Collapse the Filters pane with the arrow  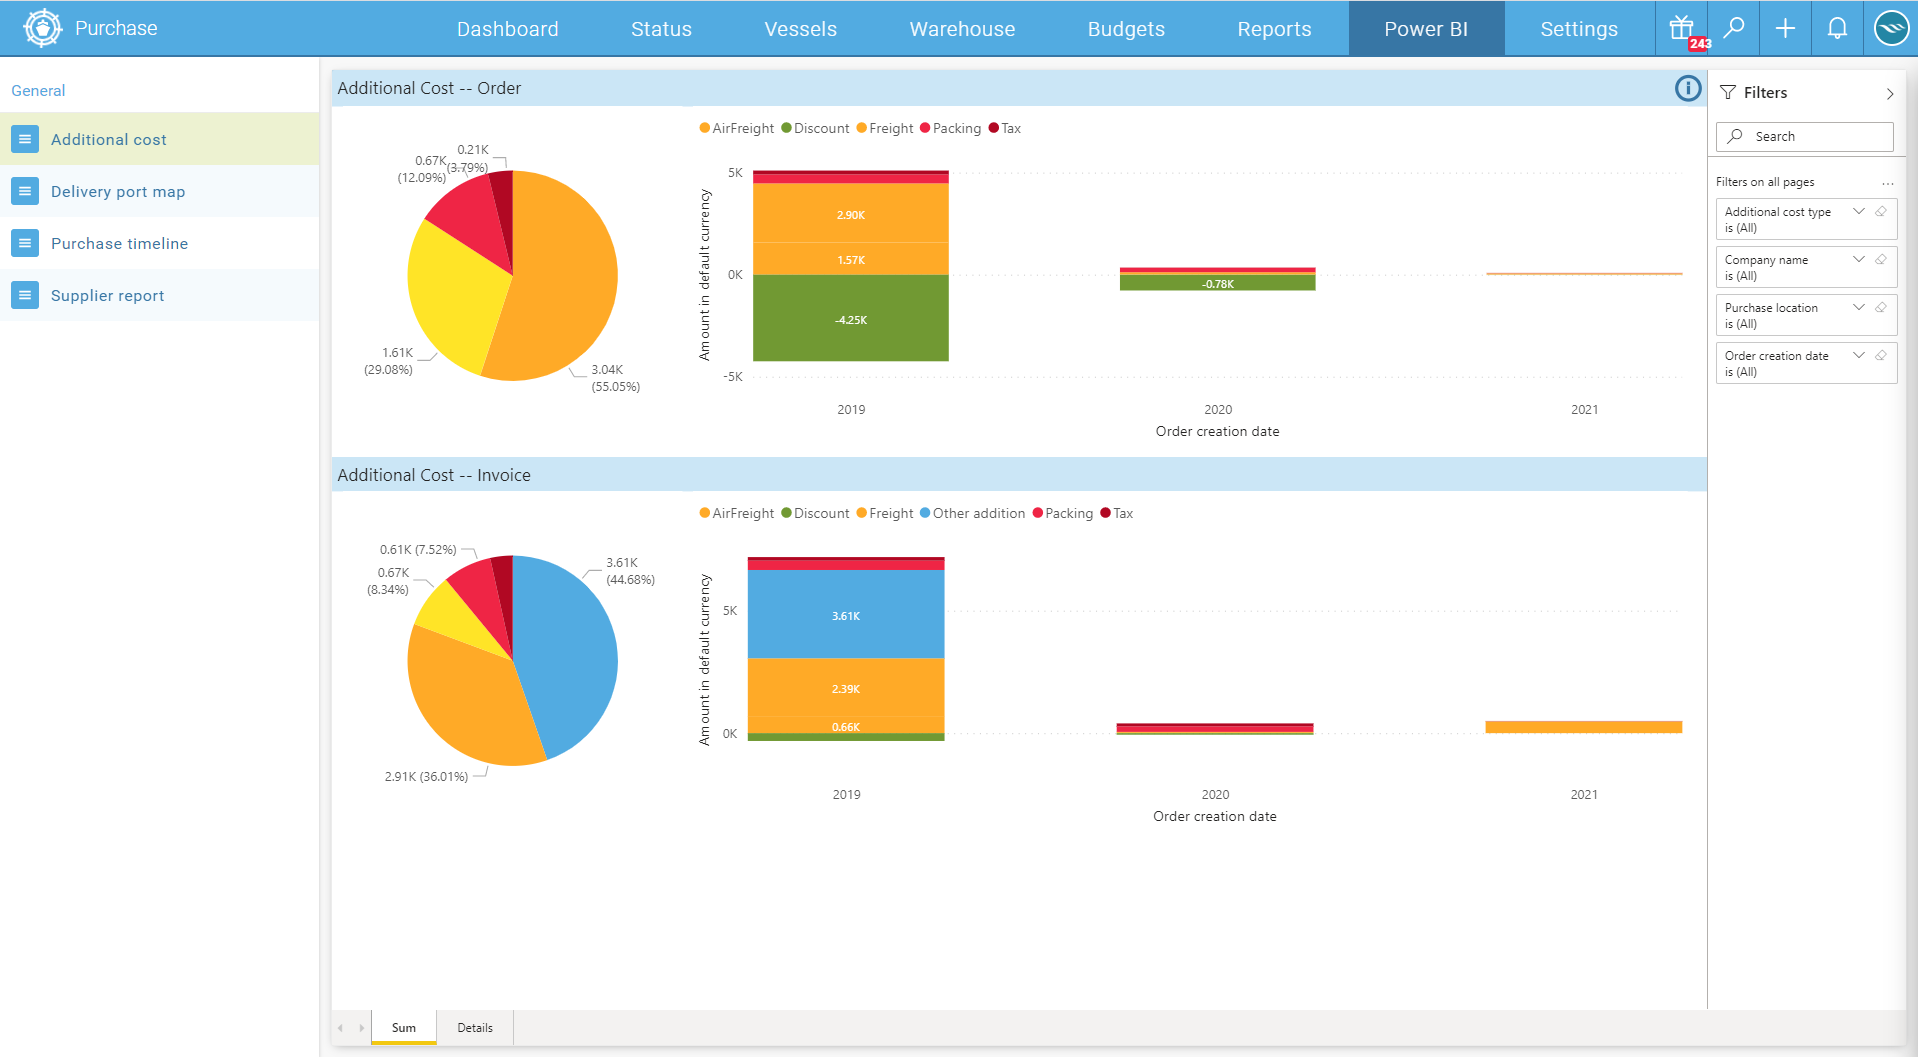coord(1889,94)
